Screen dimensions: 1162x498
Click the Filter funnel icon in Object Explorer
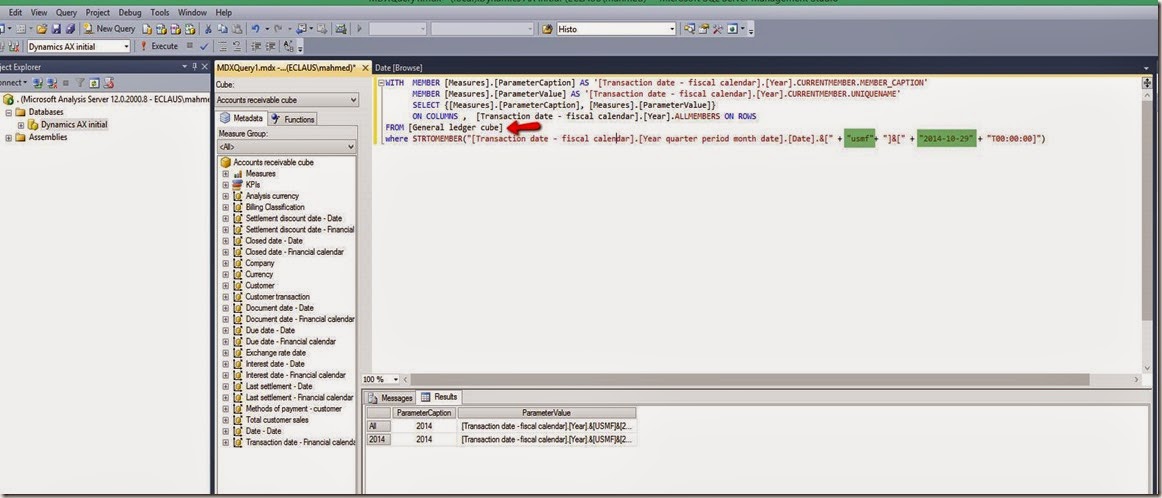80,82
